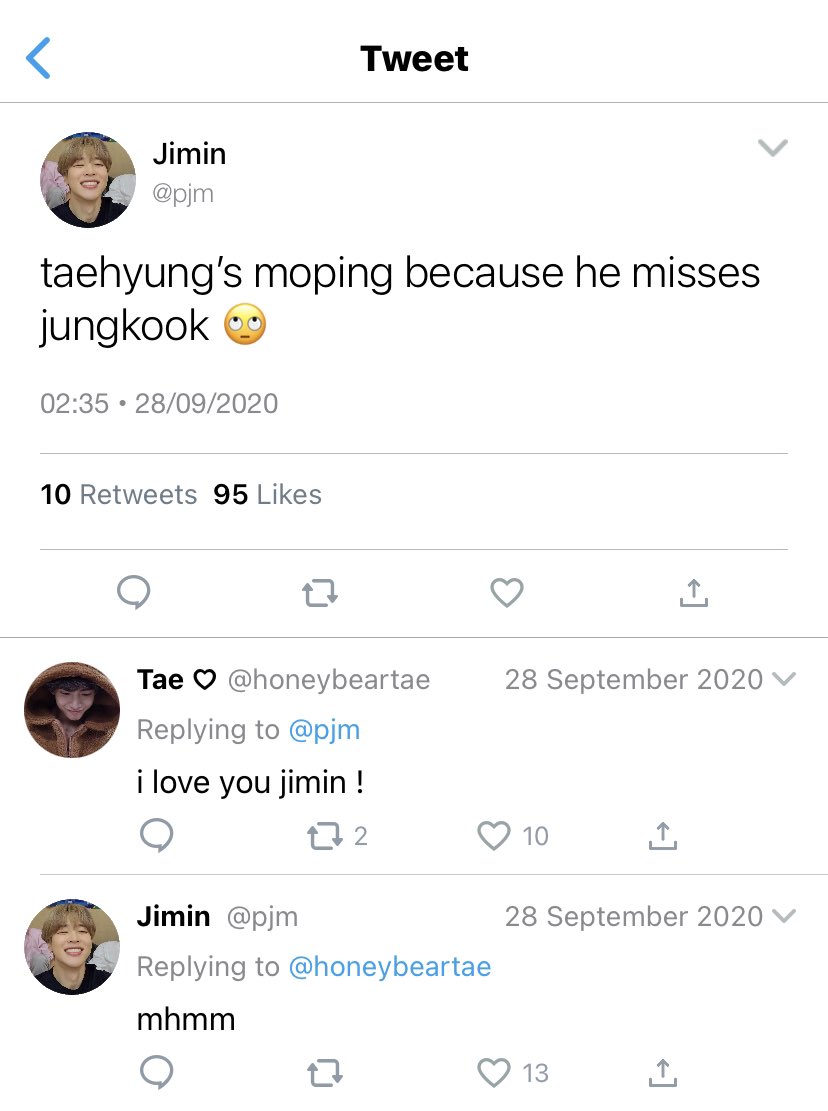The height and width of the screenshot is (1111, 828).
Task: Open the @honeybeartae mention link
Action: pyautogui.click(x=390, y=966)
